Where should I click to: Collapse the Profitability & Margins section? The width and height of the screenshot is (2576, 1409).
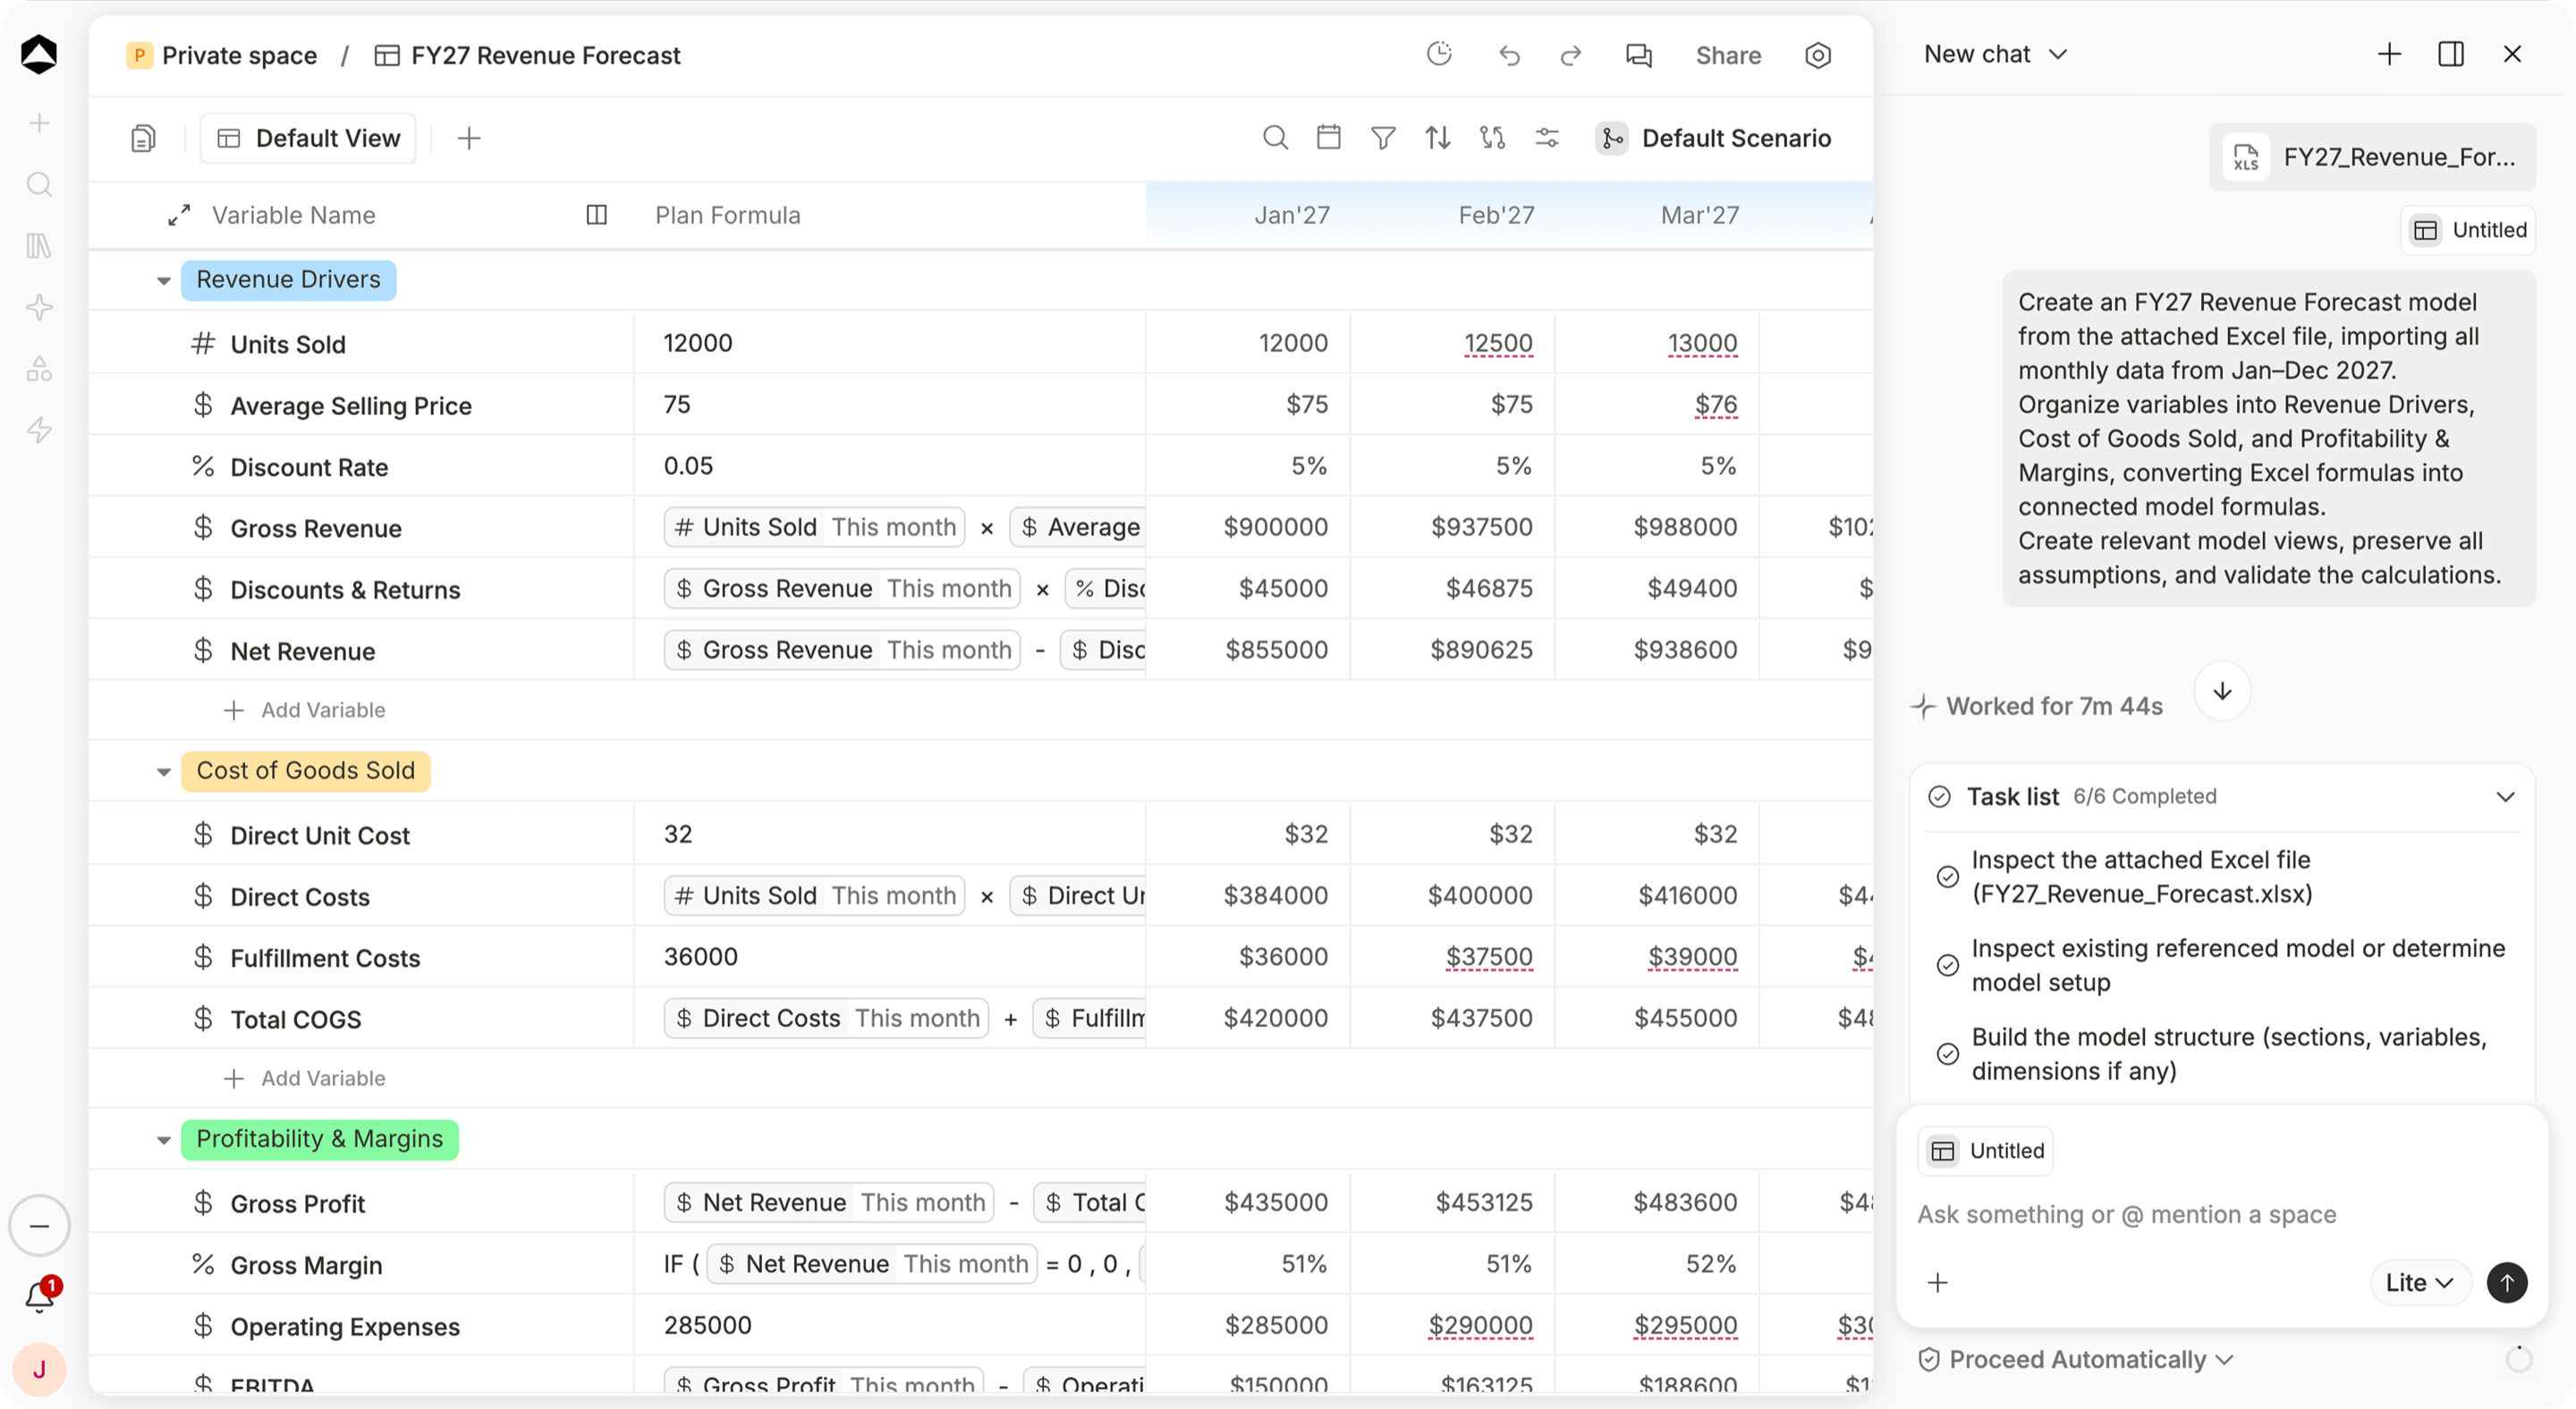tap(164, 1140)
